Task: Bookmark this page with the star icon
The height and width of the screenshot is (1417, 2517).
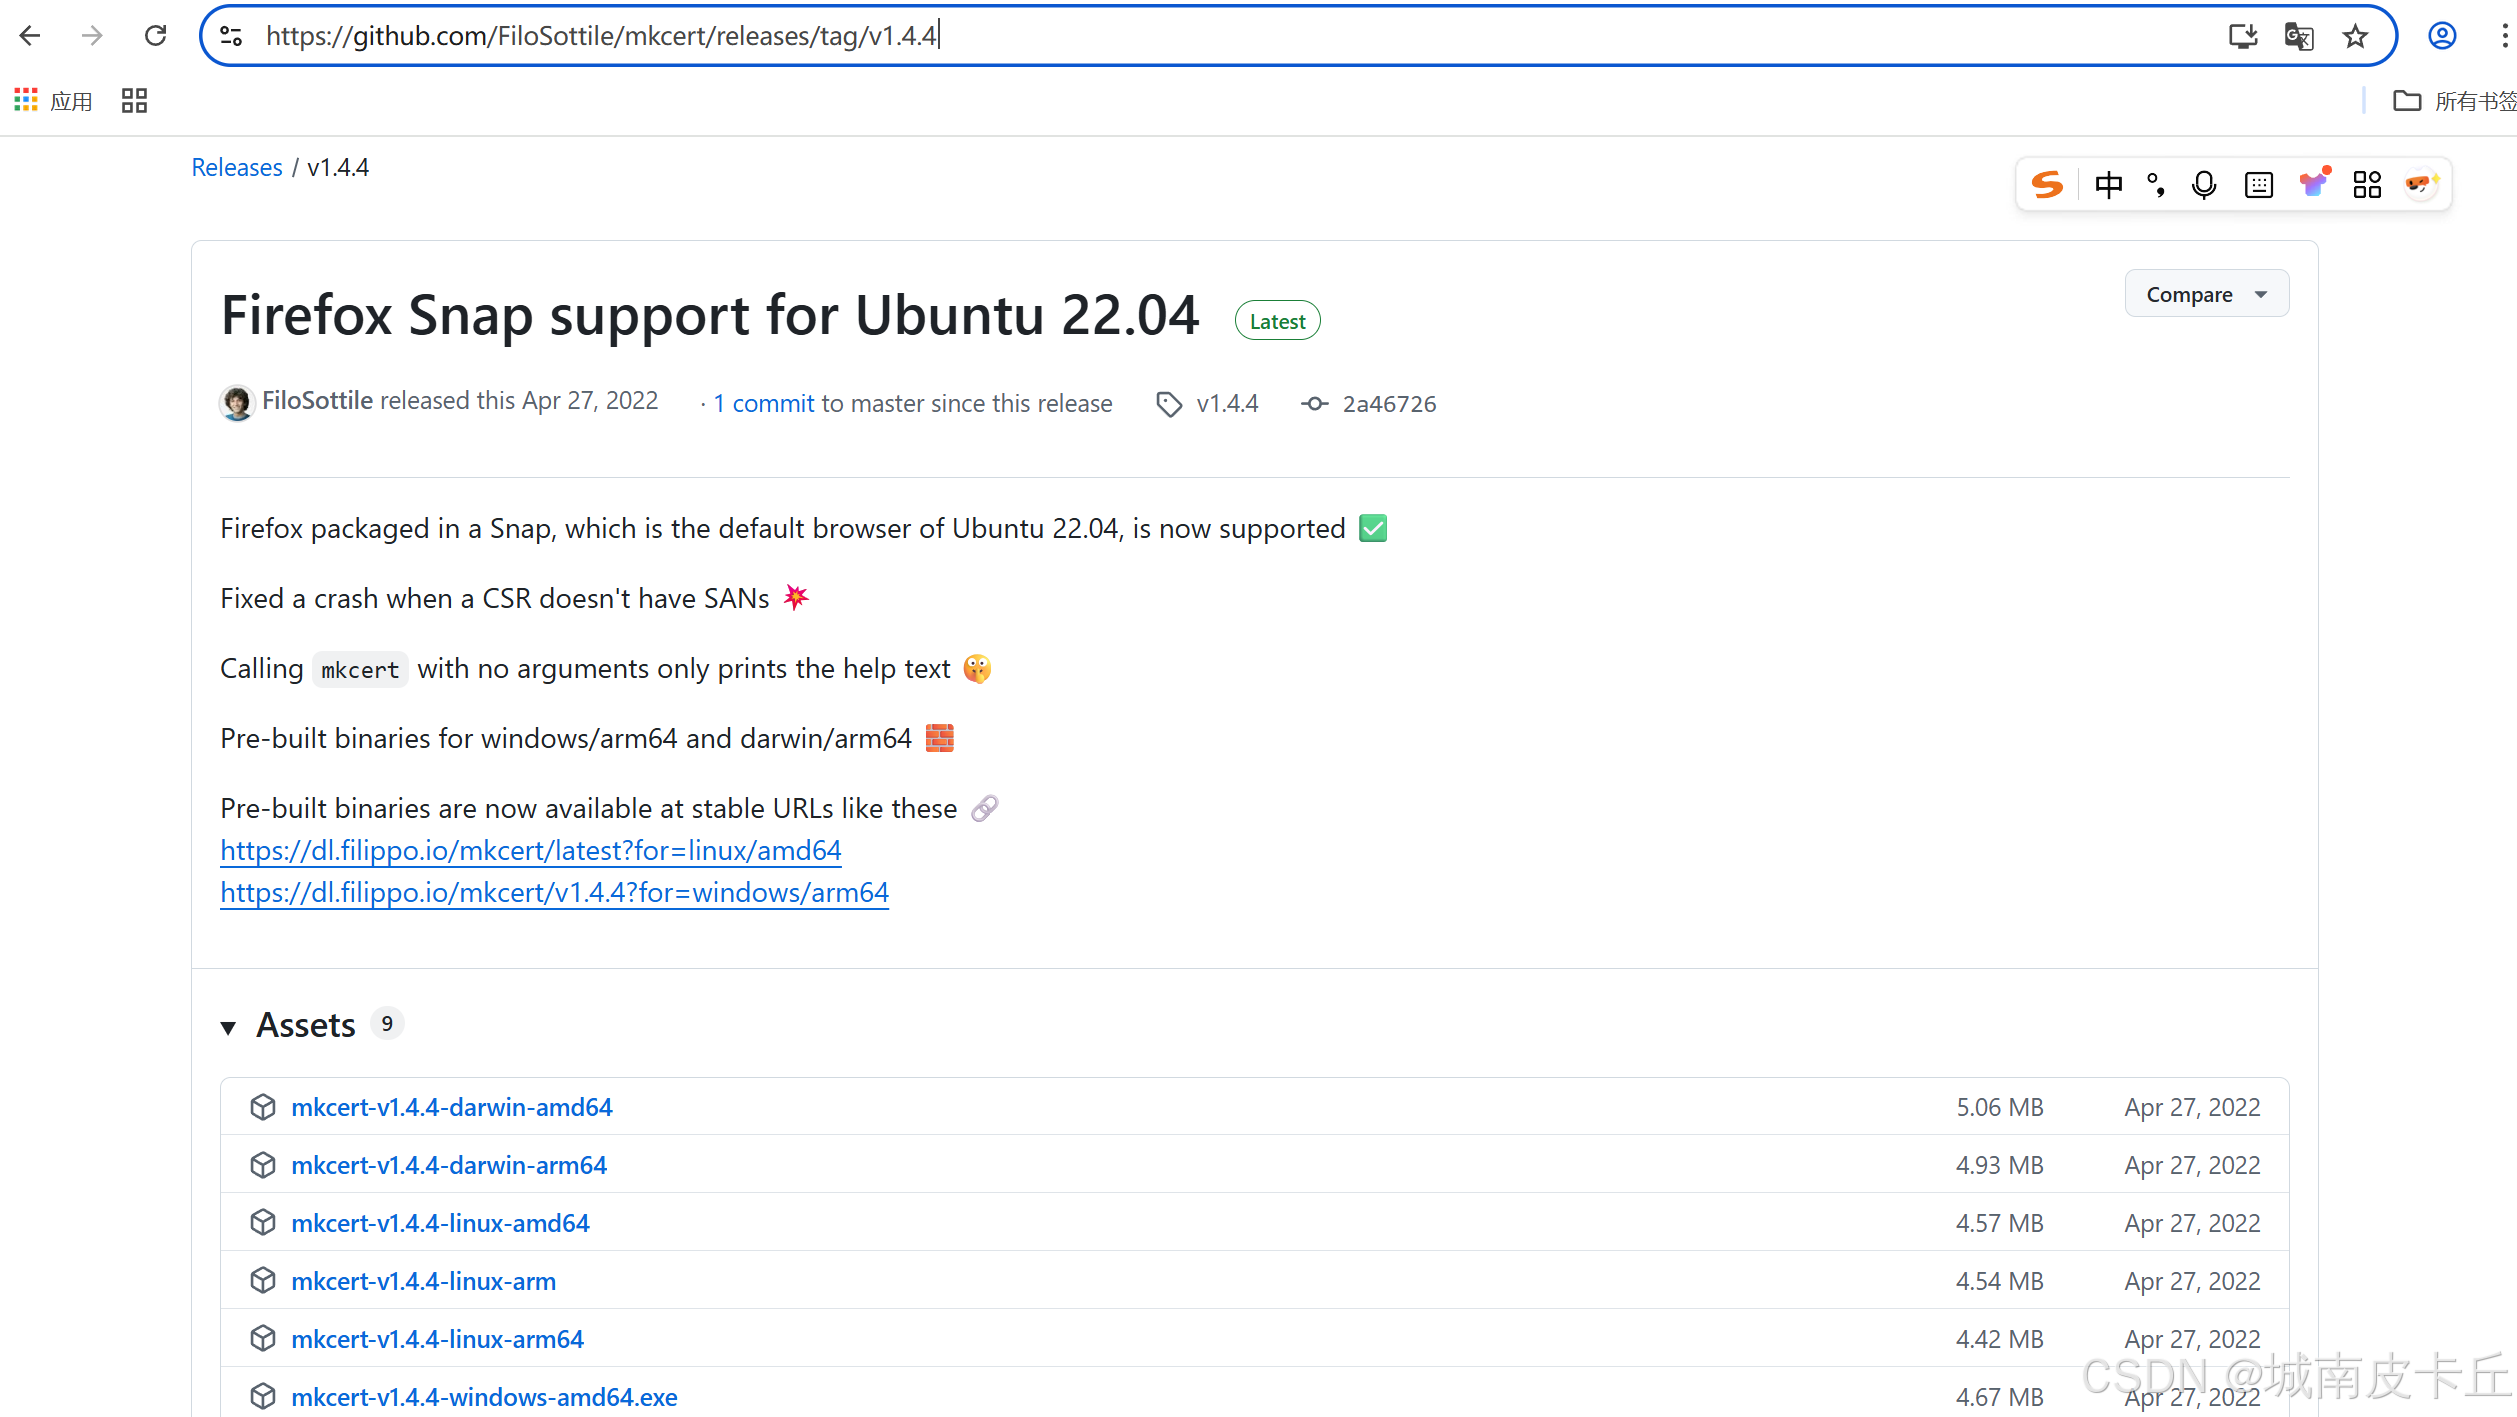Action: coord(2355,36)
